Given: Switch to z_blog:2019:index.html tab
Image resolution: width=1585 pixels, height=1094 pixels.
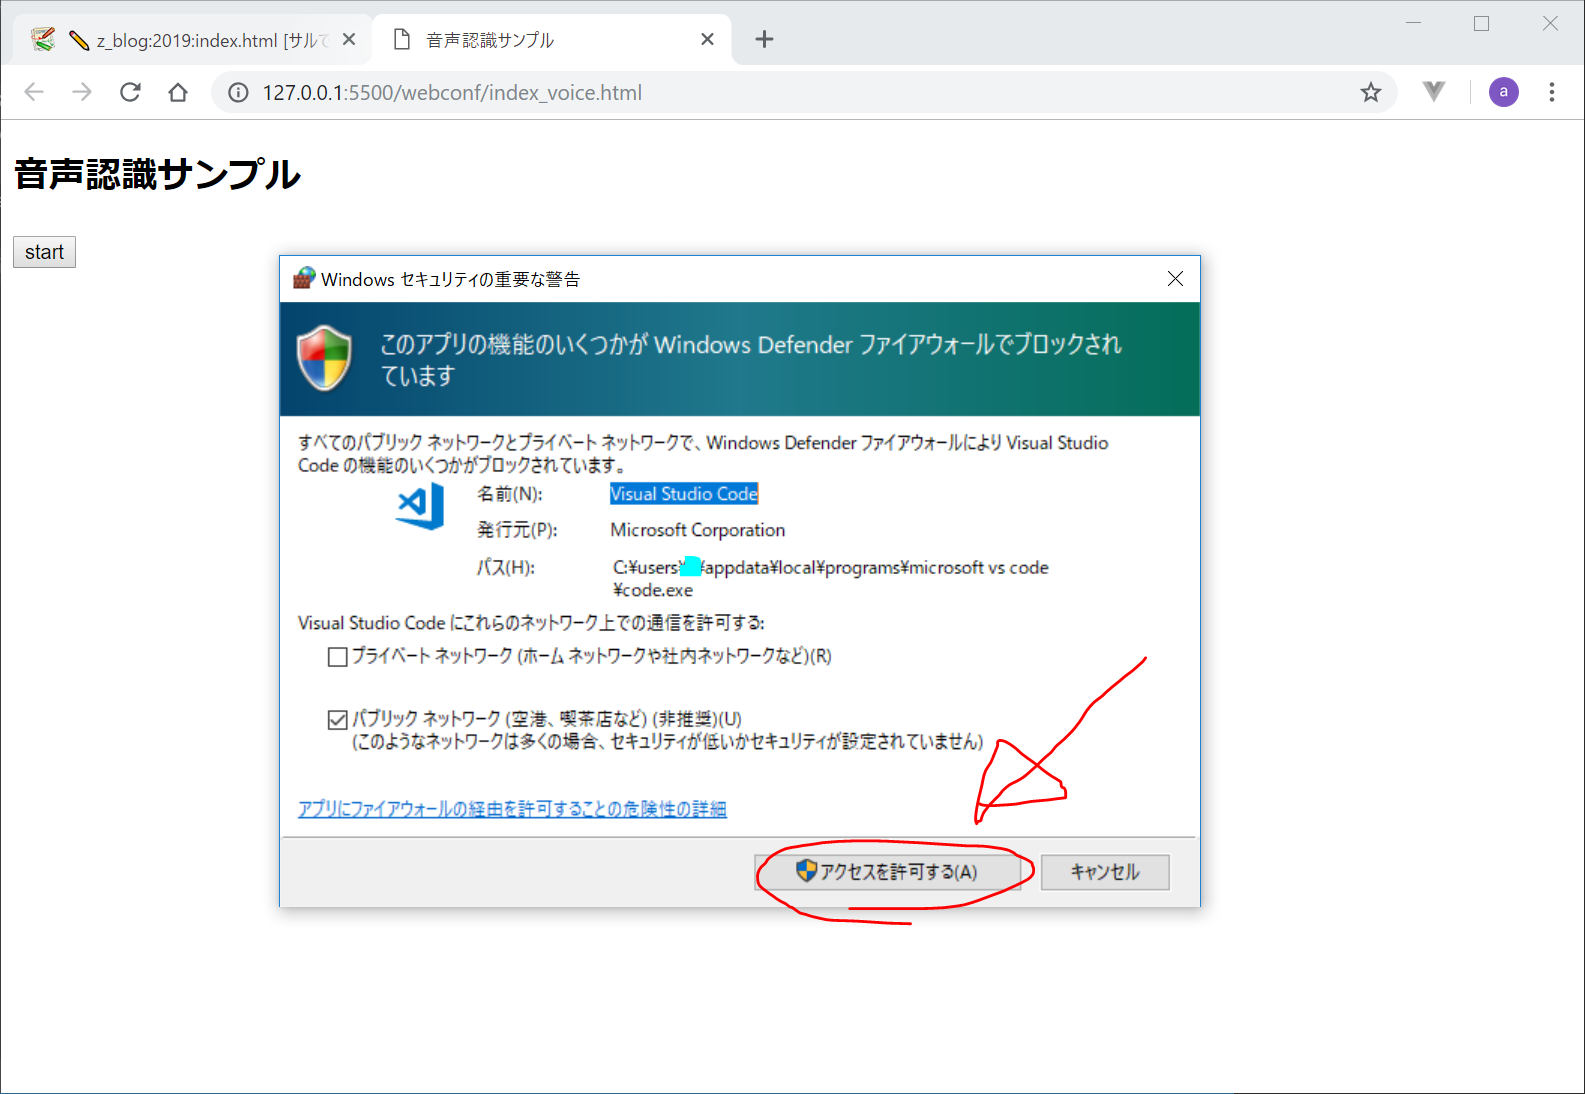Looking at the screenshot, I should 192,40.
